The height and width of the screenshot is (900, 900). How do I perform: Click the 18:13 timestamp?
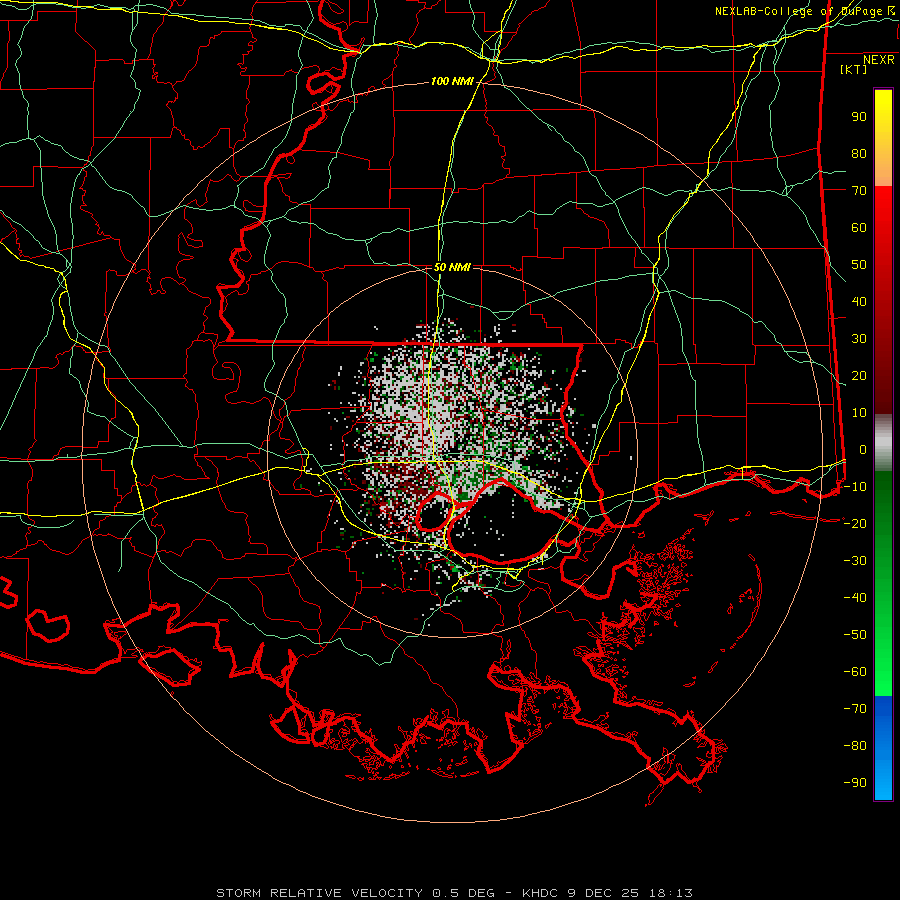point(671,893)
